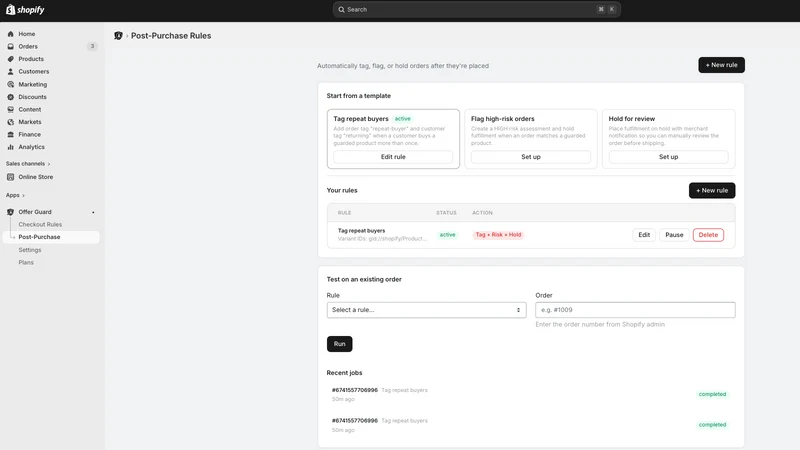This screenshot has width=800, height=450.
Task: Open Checkout Rules subpage
Action: tap(40, 224)
